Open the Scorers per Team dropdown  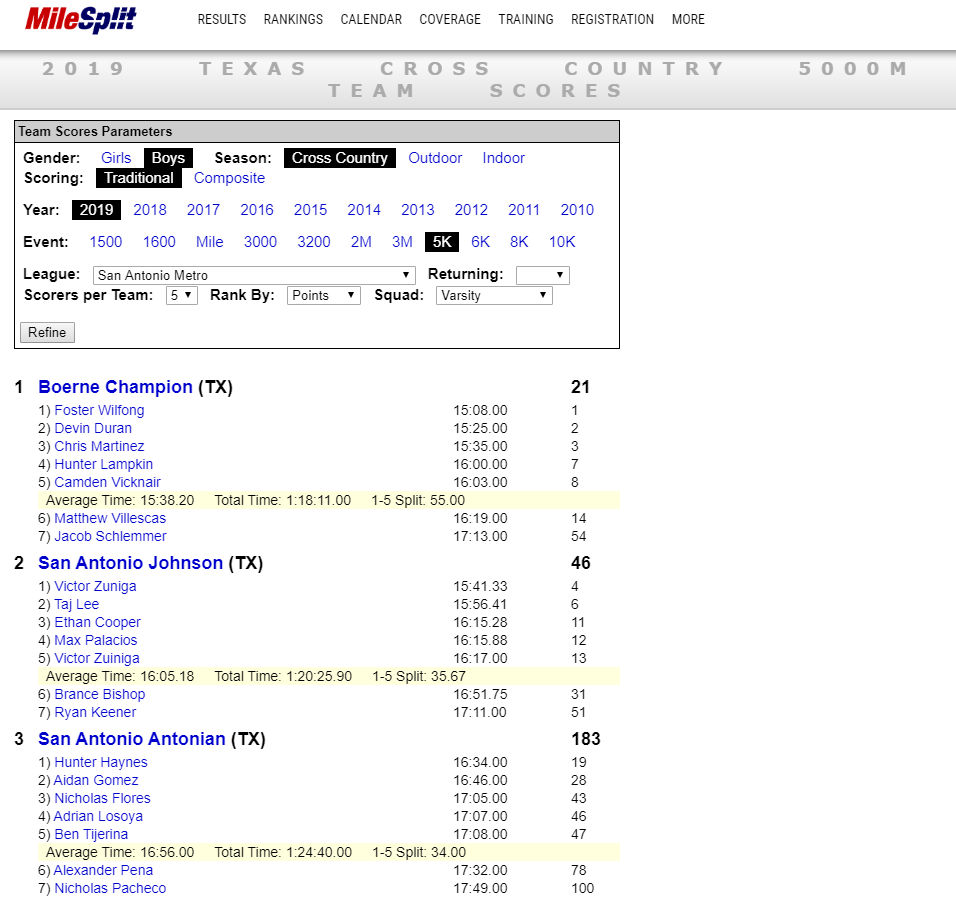coord(181,296)
